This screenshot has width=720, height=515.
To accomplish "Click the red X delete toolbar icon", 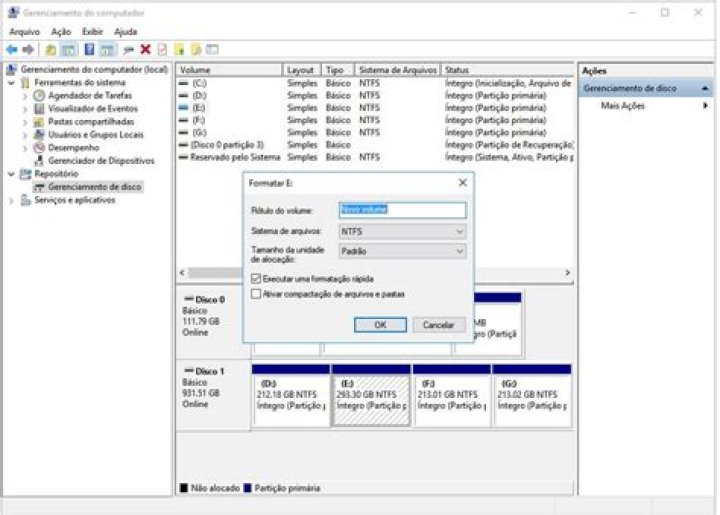I will point(146,50).
